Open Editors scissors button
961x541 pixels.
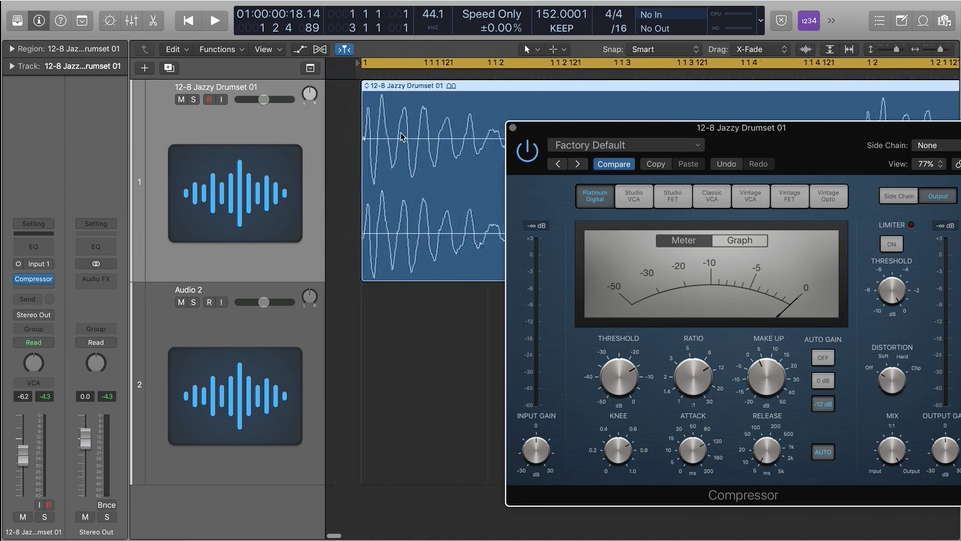coord(153,20)
